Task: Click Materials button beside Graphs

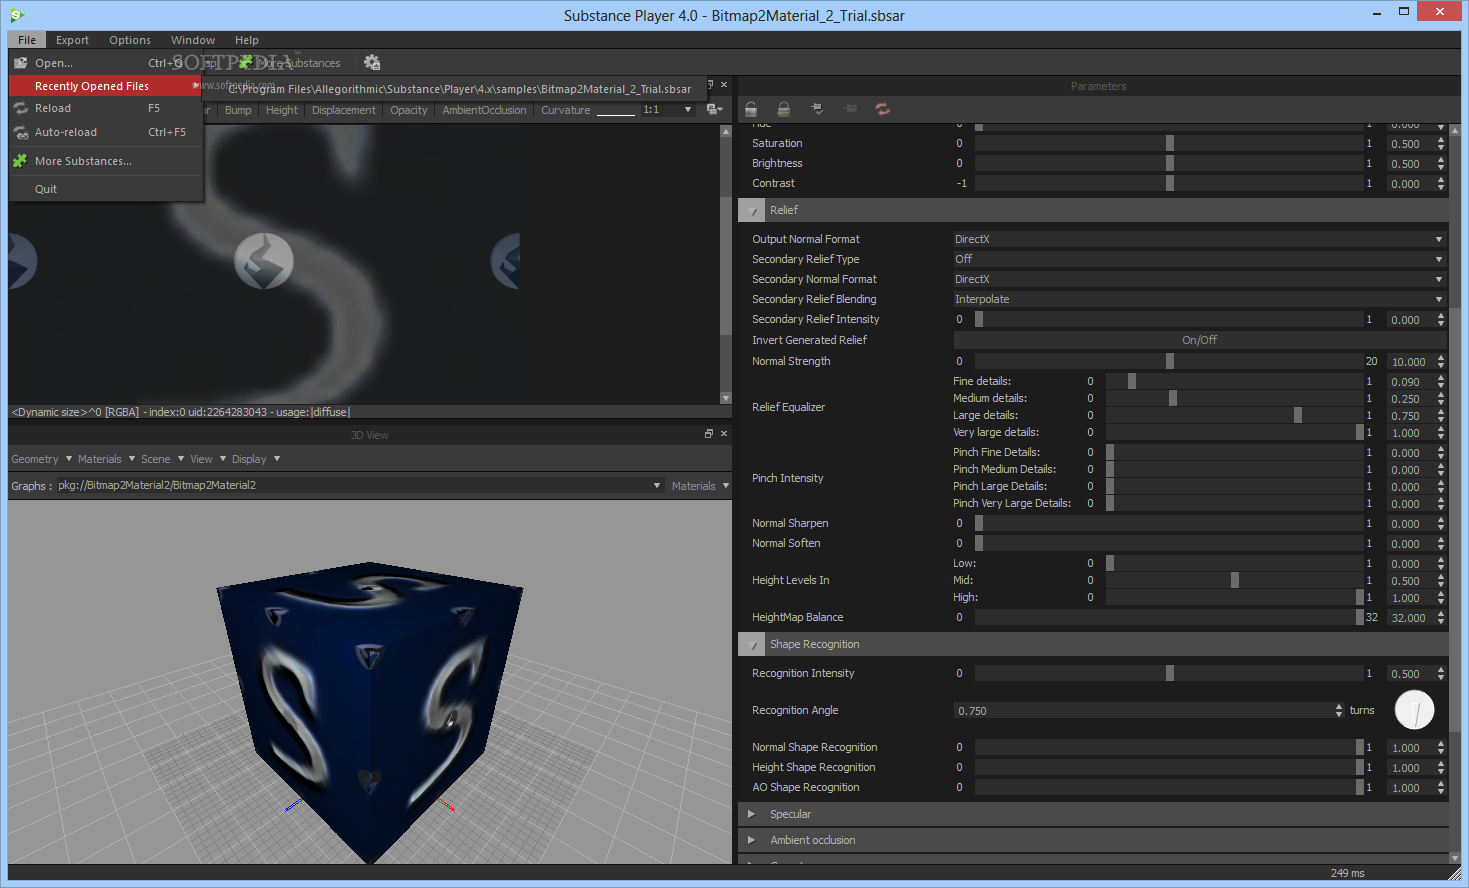Action: pos(699,485)
